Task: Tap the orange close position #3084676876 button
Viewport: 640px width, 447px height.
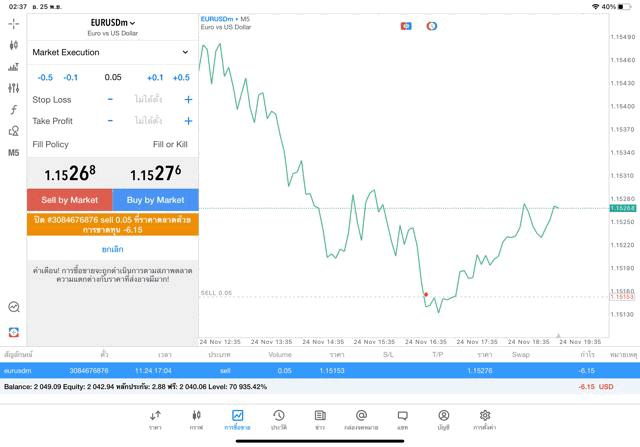Action: 112,224
